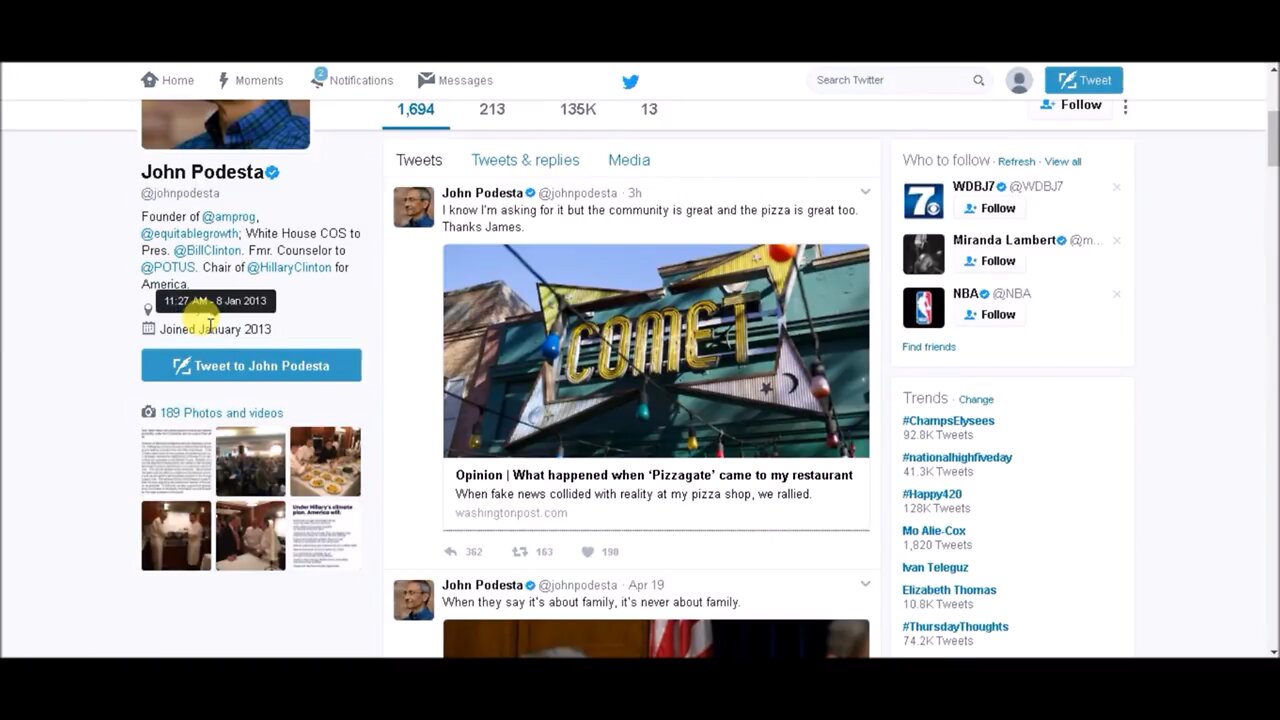Go to Twitter Home

point(168,80)
